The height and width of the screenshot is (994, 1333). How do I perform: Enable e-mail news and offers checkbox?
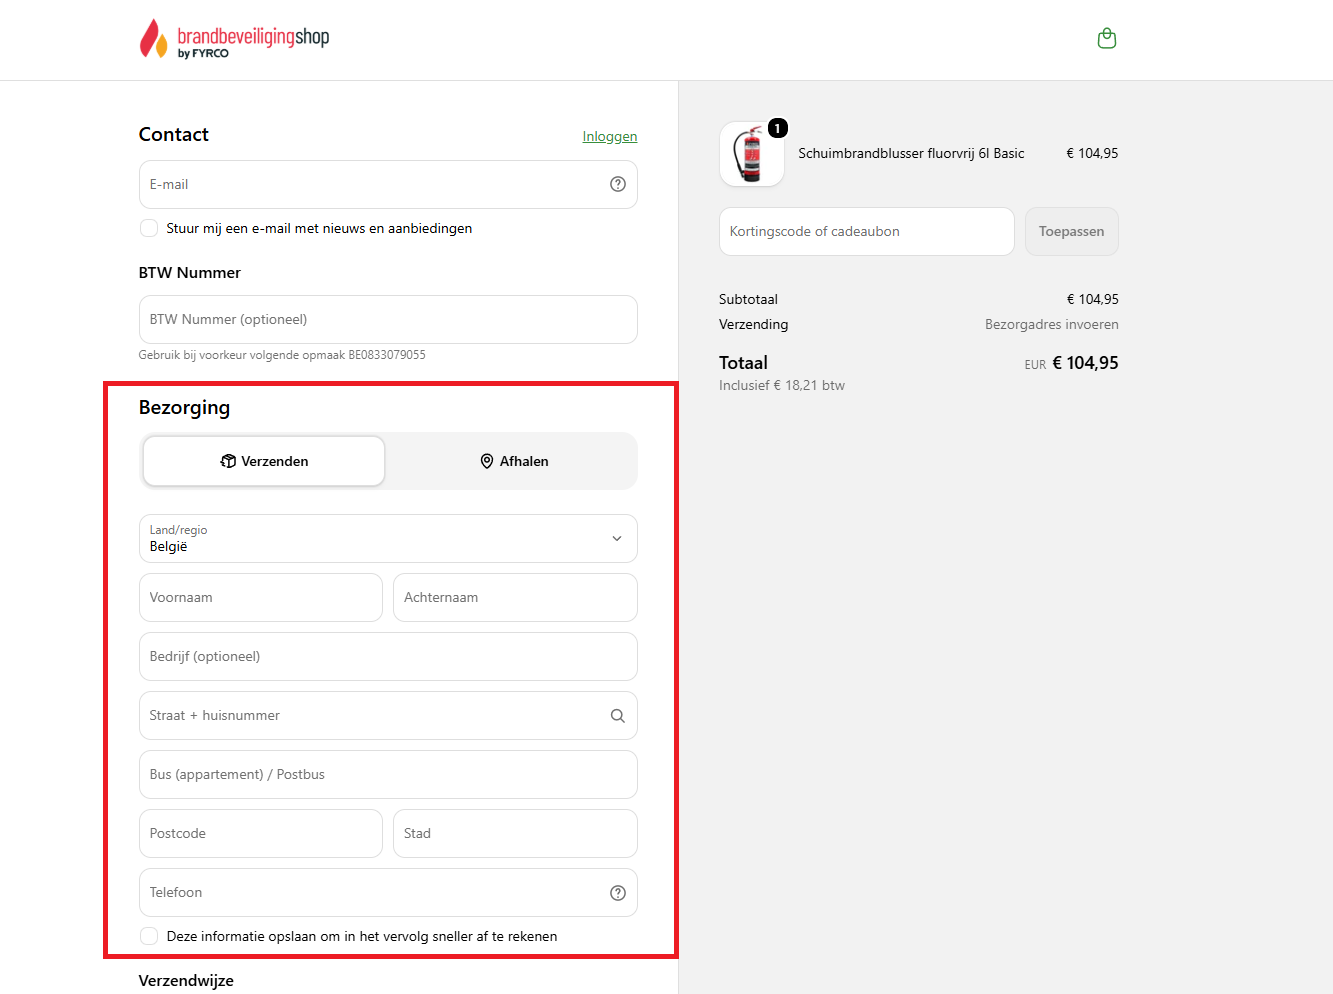149,228
